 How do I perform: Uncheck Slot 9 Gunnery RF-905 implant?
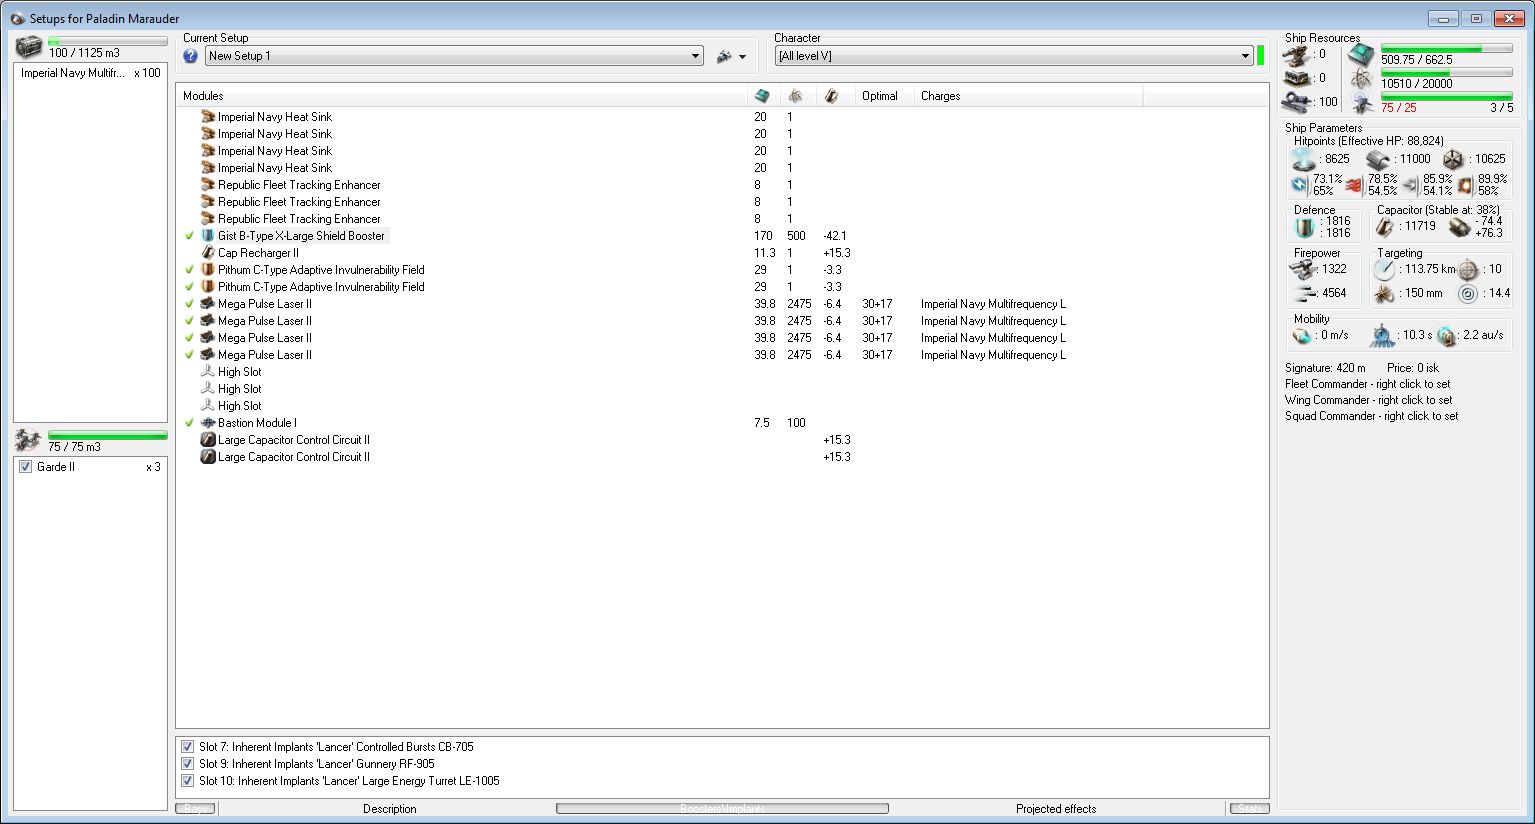point(188,764)
